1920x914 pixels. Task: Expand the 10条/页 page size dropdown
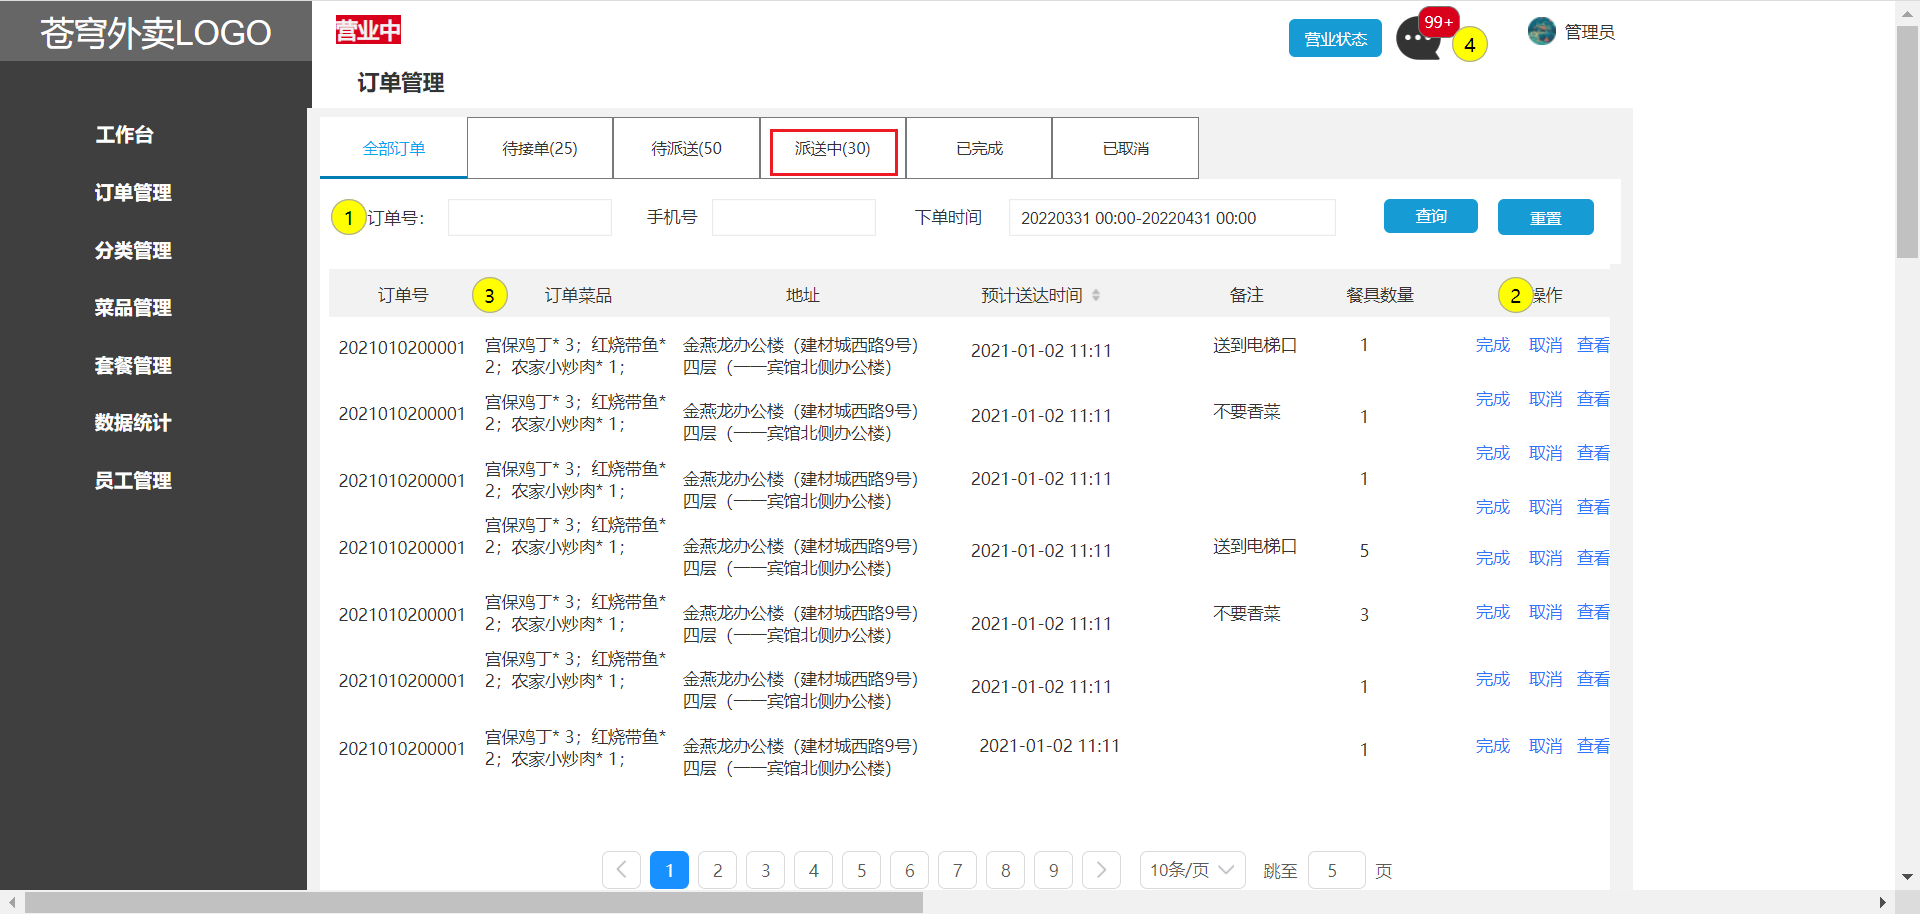pyautogui.click(x=1192, y=870)
